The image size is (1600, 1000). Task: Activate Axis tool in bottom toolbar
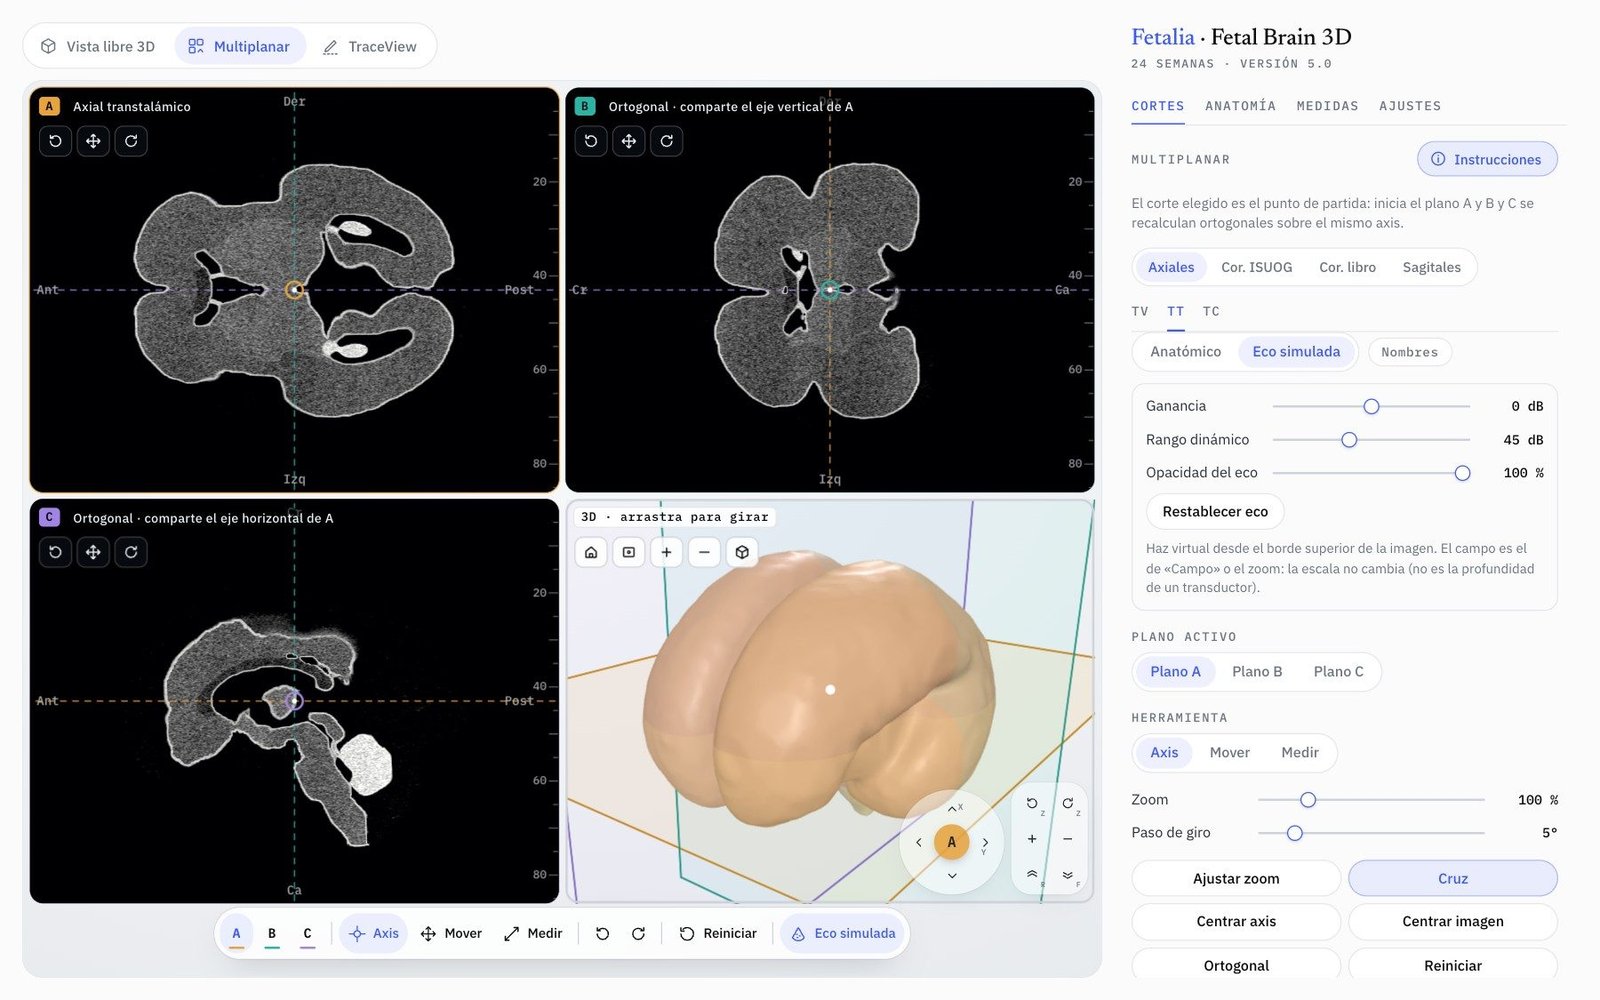click(x=374, y=934)
